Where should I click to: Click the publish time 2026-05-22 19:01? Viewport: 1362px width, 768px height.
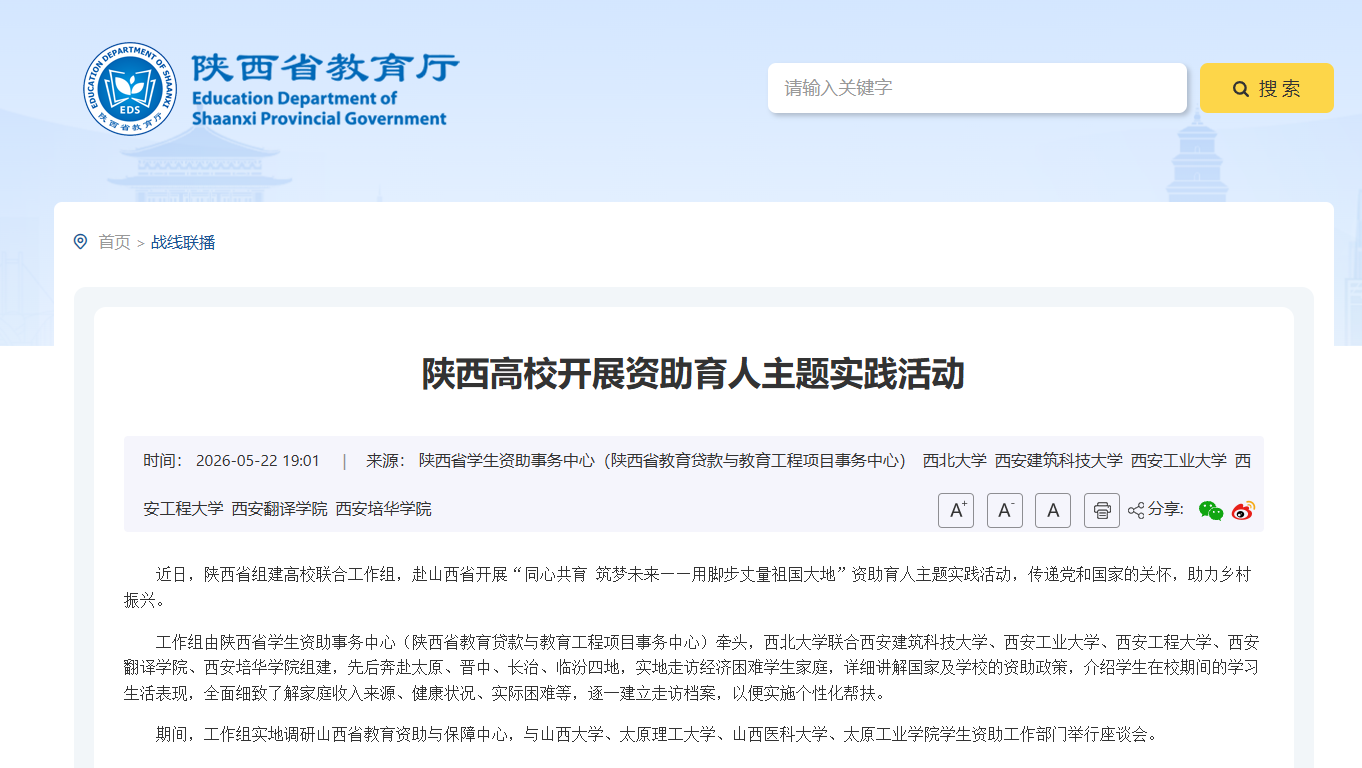(x=258, y=461)
